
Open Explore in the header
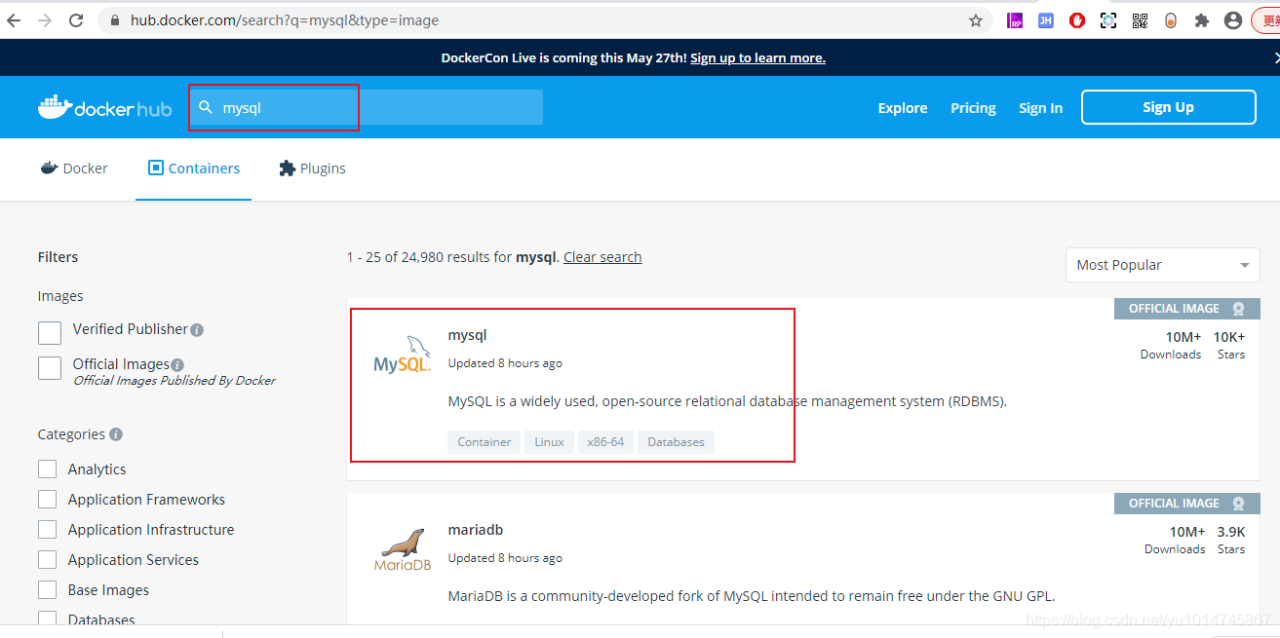pos(903,108)
